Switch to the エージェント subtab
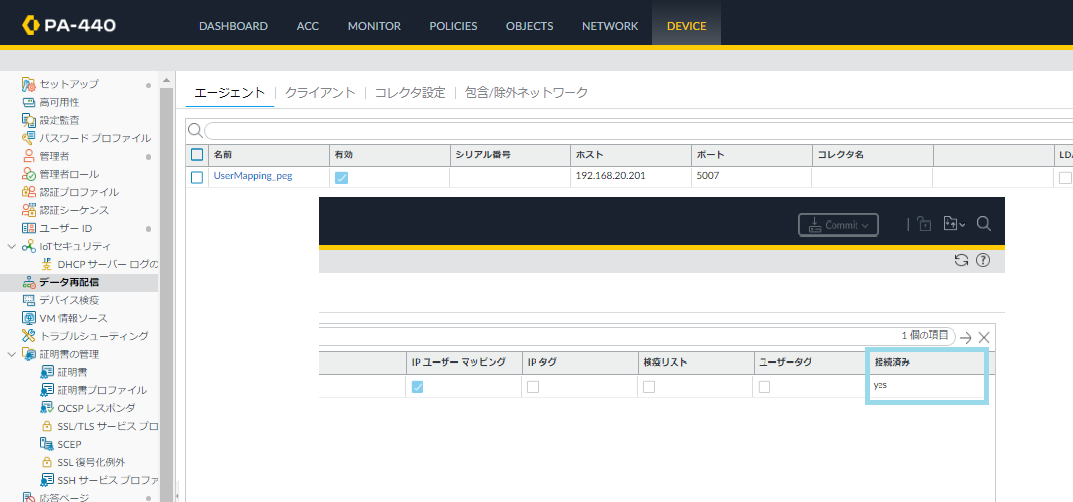The height and width of the screenshot is (502, 1073). (x=230, y=93)
